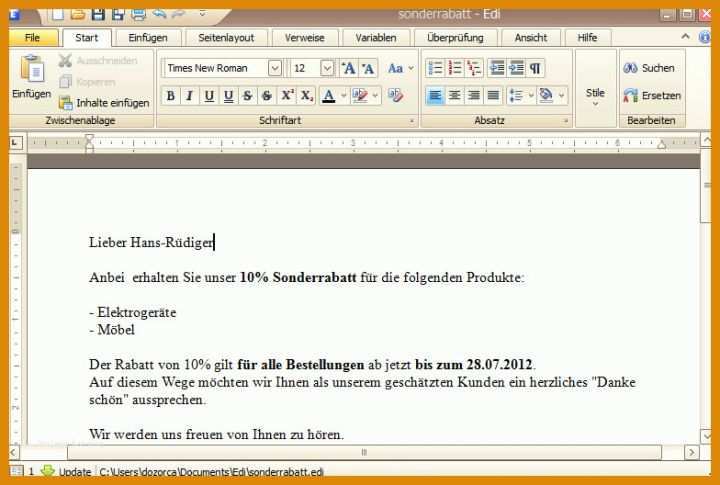
Task: Click the Print icon in quick access toolbar
Action: (x=138, y=14)
